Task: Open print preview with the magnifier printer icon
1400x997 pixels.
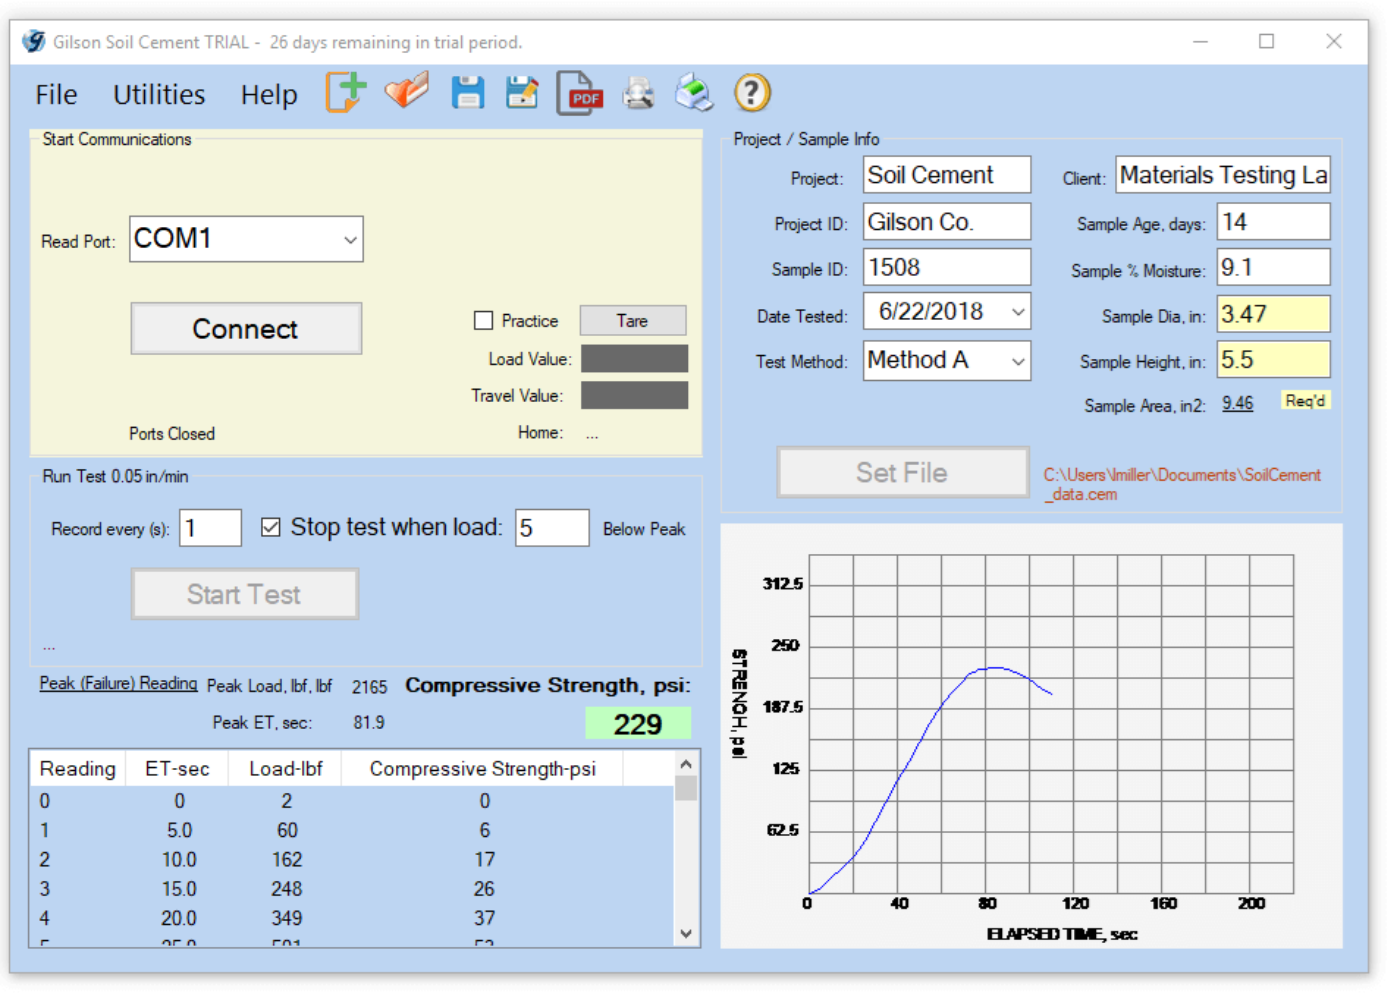Action: pos(639,94)
